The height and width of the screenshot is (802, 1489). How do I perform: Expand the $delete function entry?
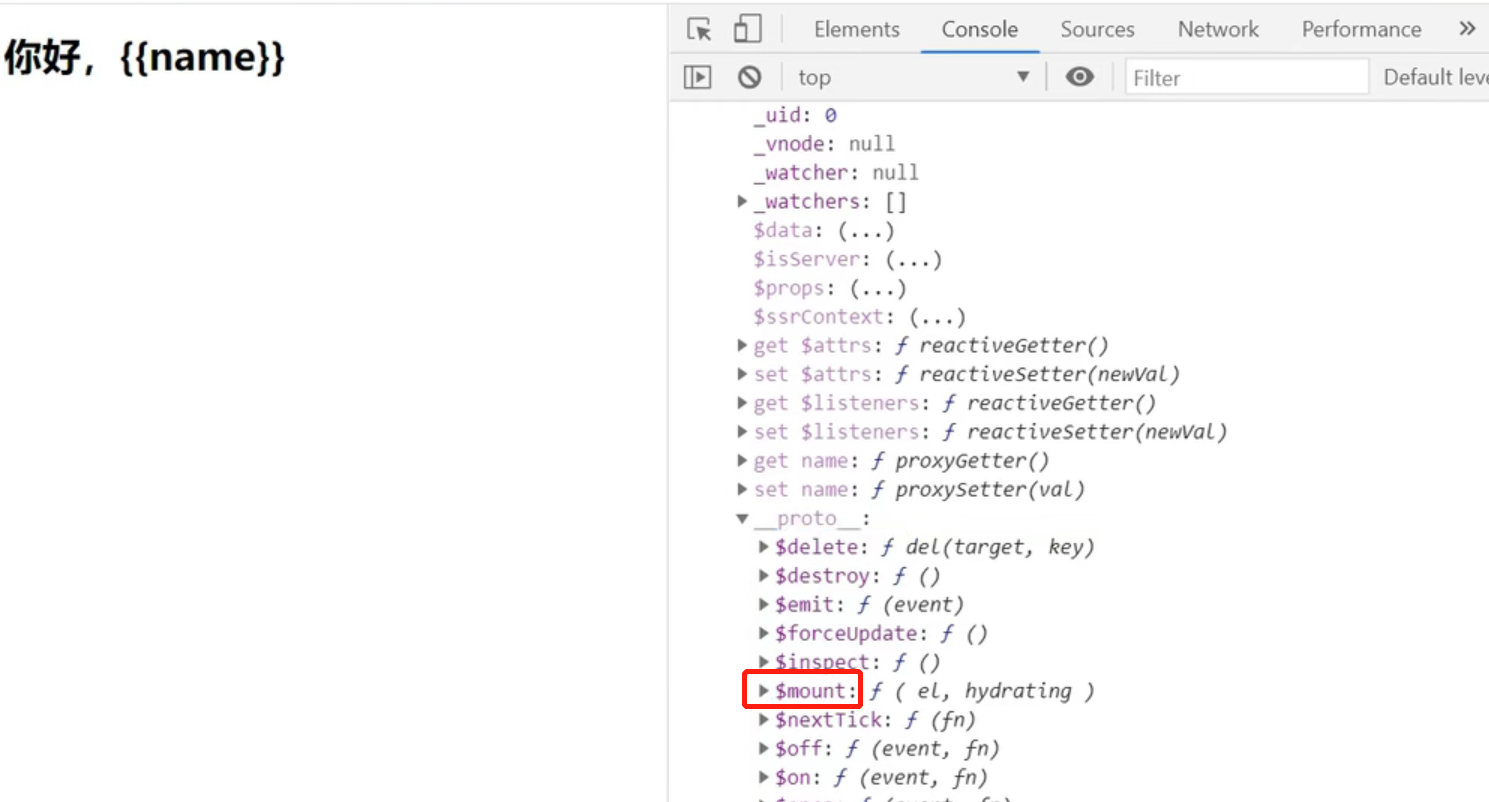tap(765, 547)
